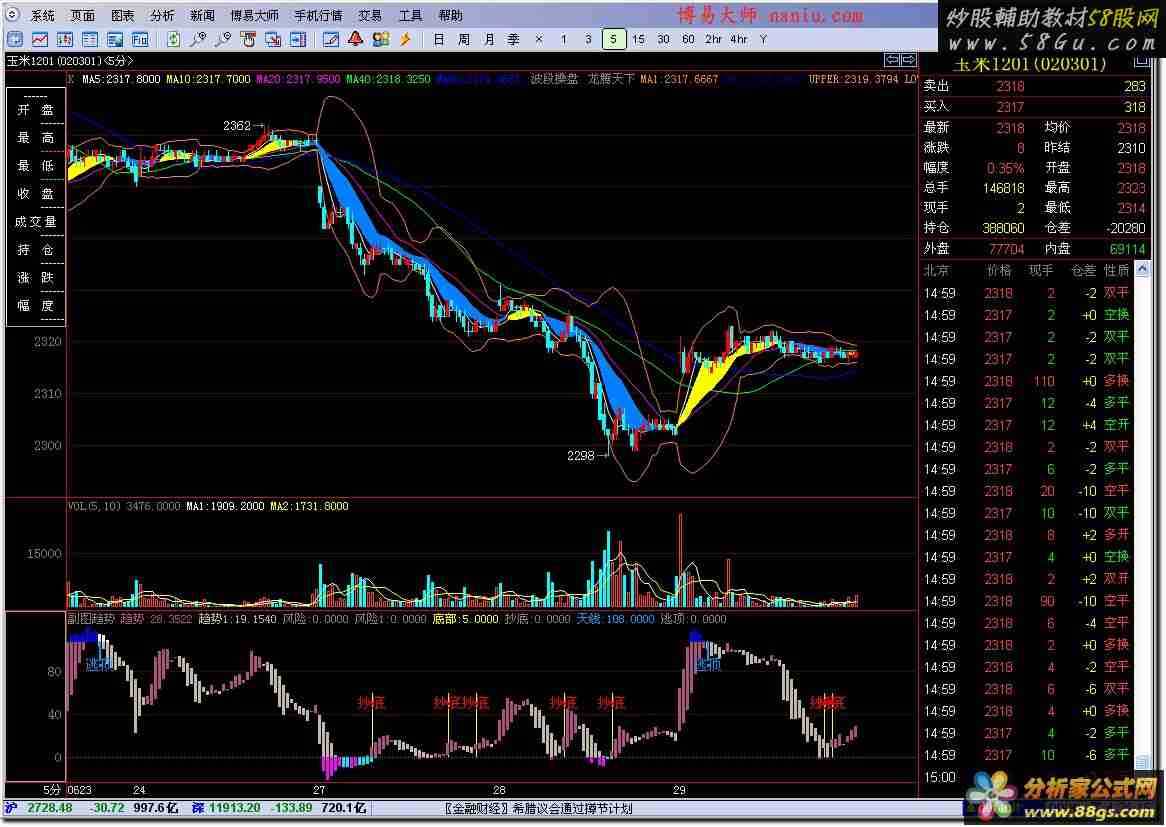Click the 副图趋势 sub-chart indicator label
Viewport: 1166px width, 827px height.
(91, 619)
